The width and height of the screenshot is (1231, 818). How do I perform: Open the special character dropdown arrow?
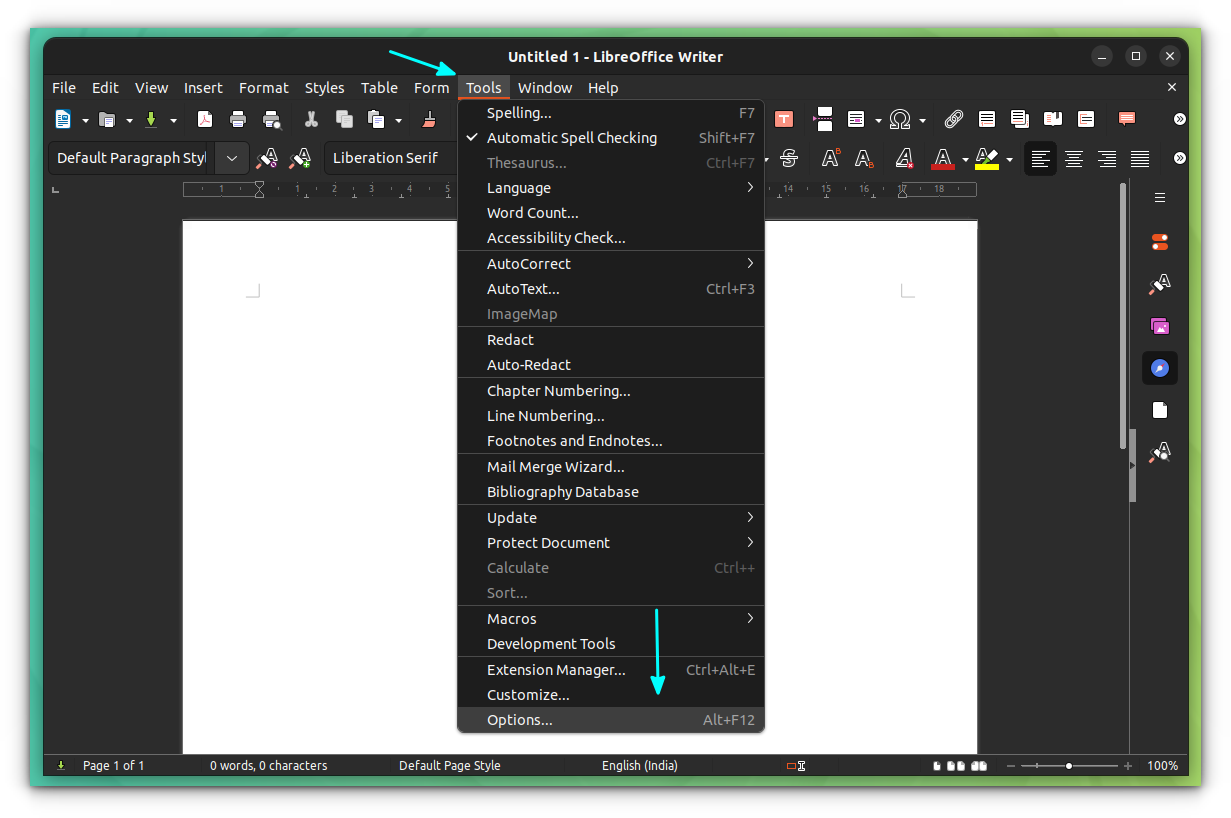(x=922, y=121)
